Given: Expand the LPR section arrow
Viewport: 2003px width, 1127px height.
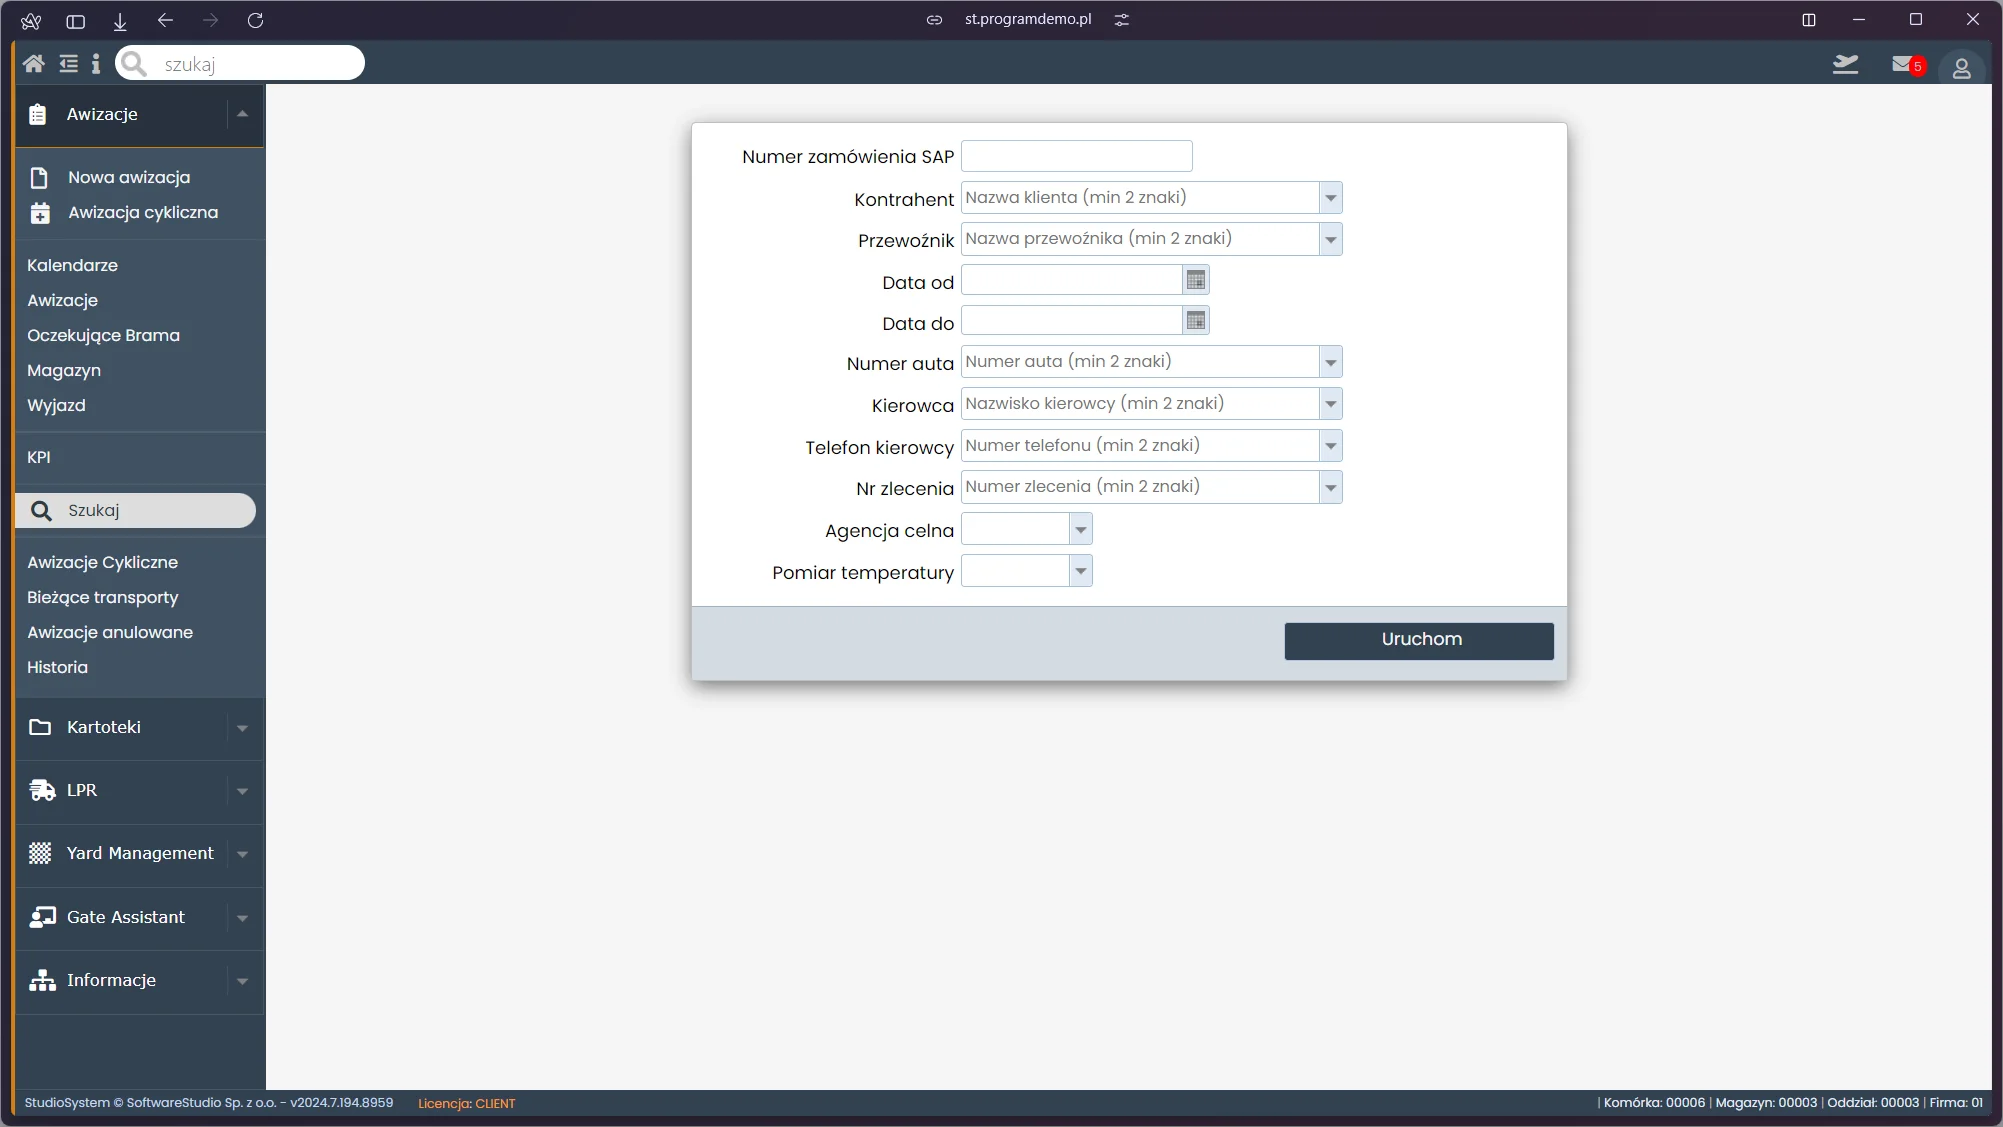Looking at the screenshot, I should point(242,791).
